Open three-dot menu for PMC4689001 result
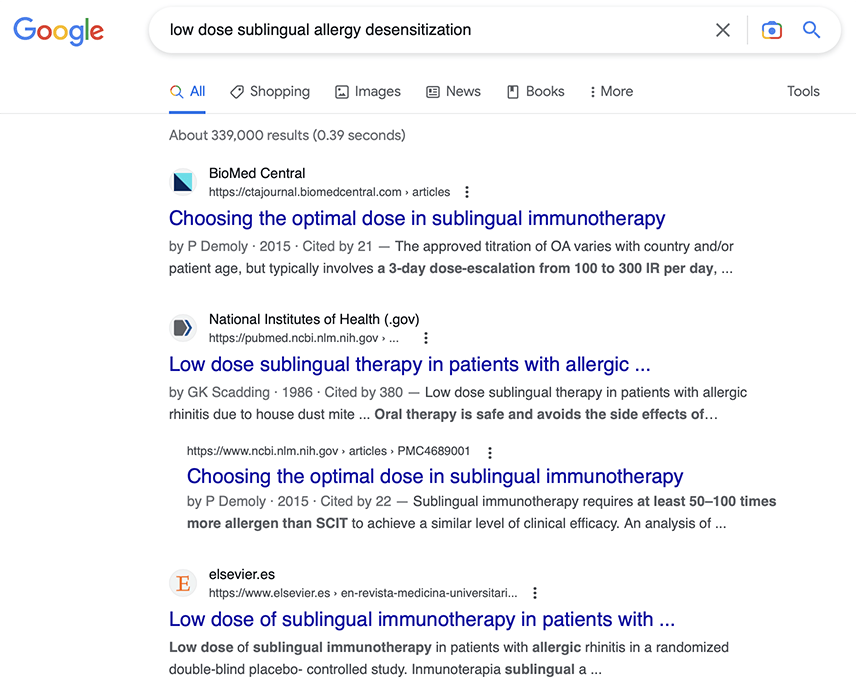The height and width of the screenshot is (692, 856). pyautogui.click(x=490, y=452)
